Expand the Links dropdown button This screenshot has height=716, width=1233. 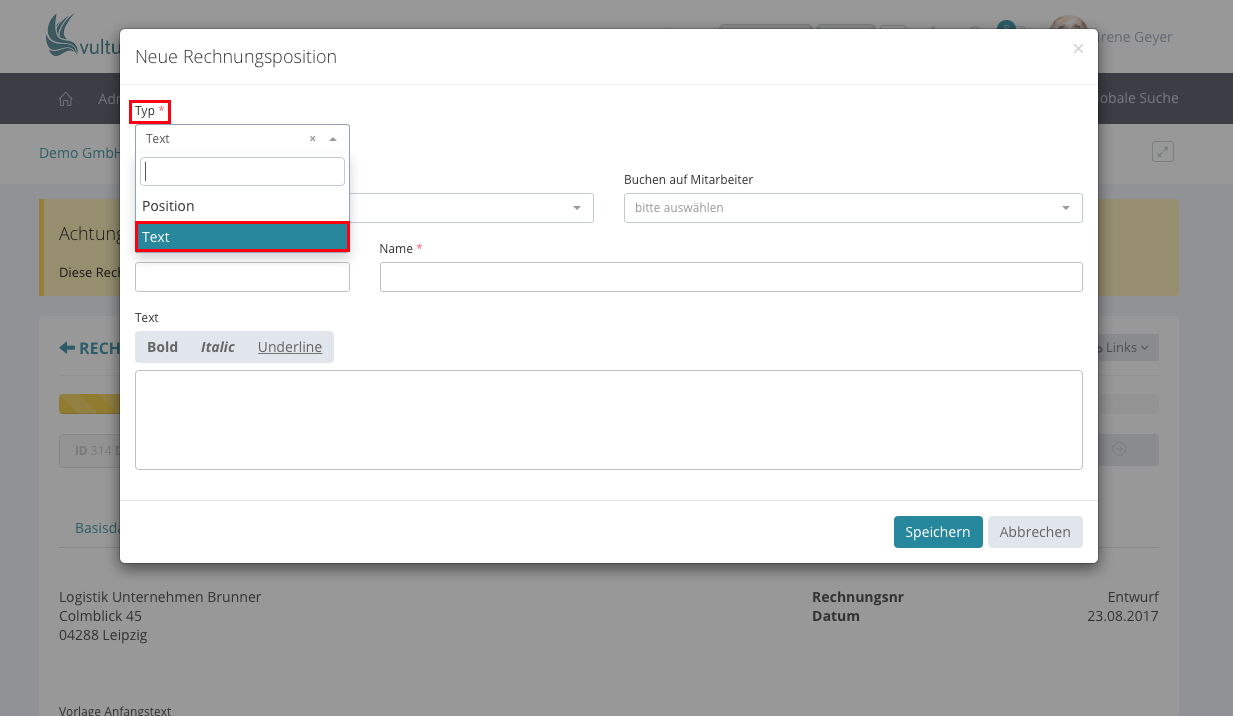pyautogui.click(x=1125, y=347)
